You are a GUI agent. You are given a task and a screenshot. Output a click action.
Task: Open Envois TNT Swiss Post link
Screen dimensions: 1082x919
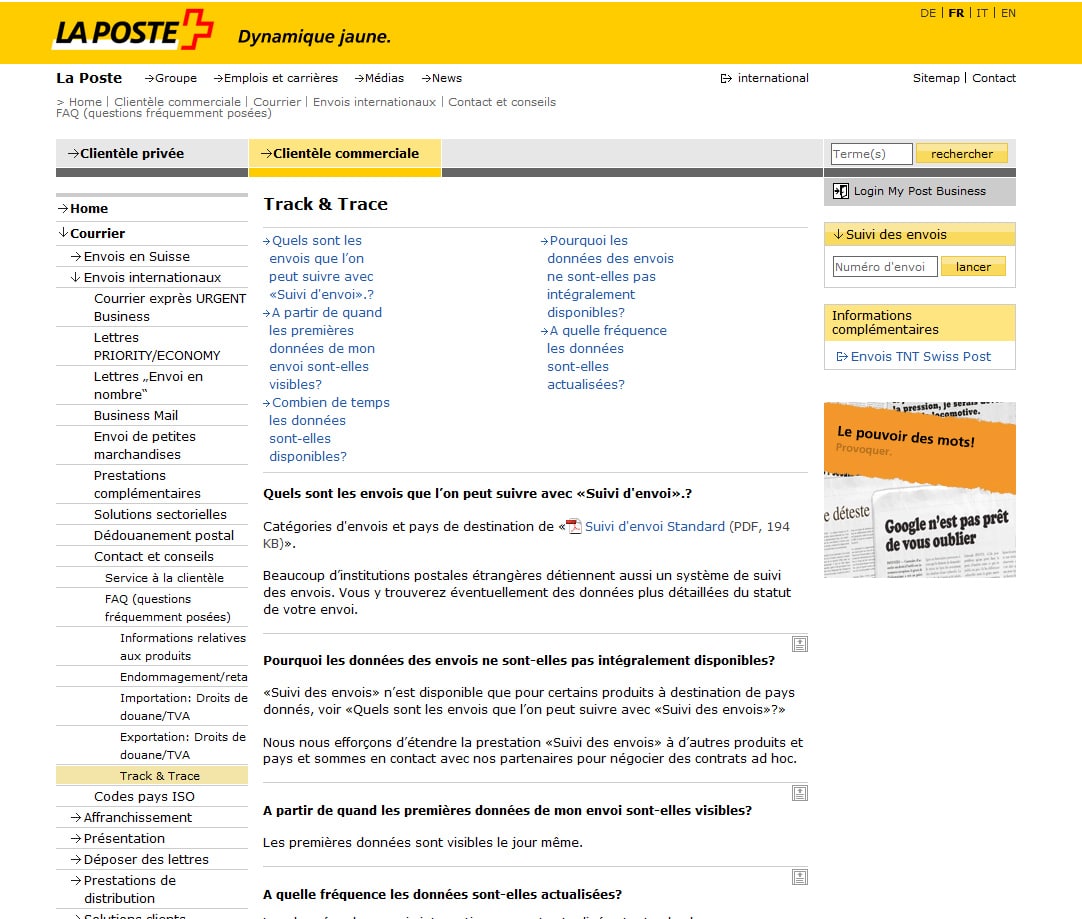click(921, 357)
